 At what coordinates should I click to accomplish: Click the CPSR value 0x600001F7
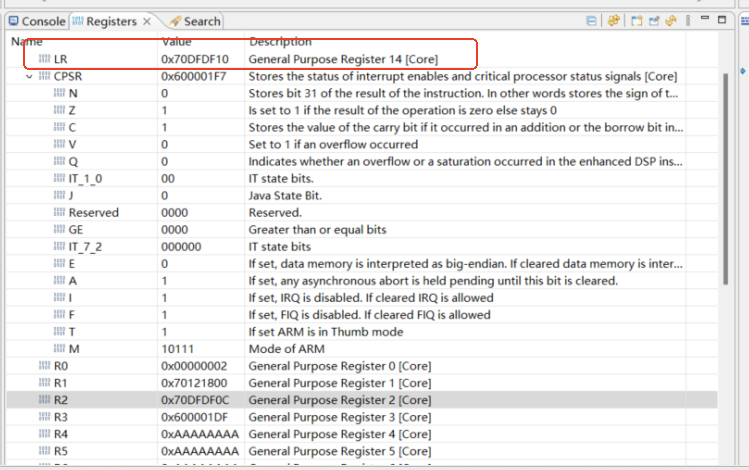tap(193, 76)
